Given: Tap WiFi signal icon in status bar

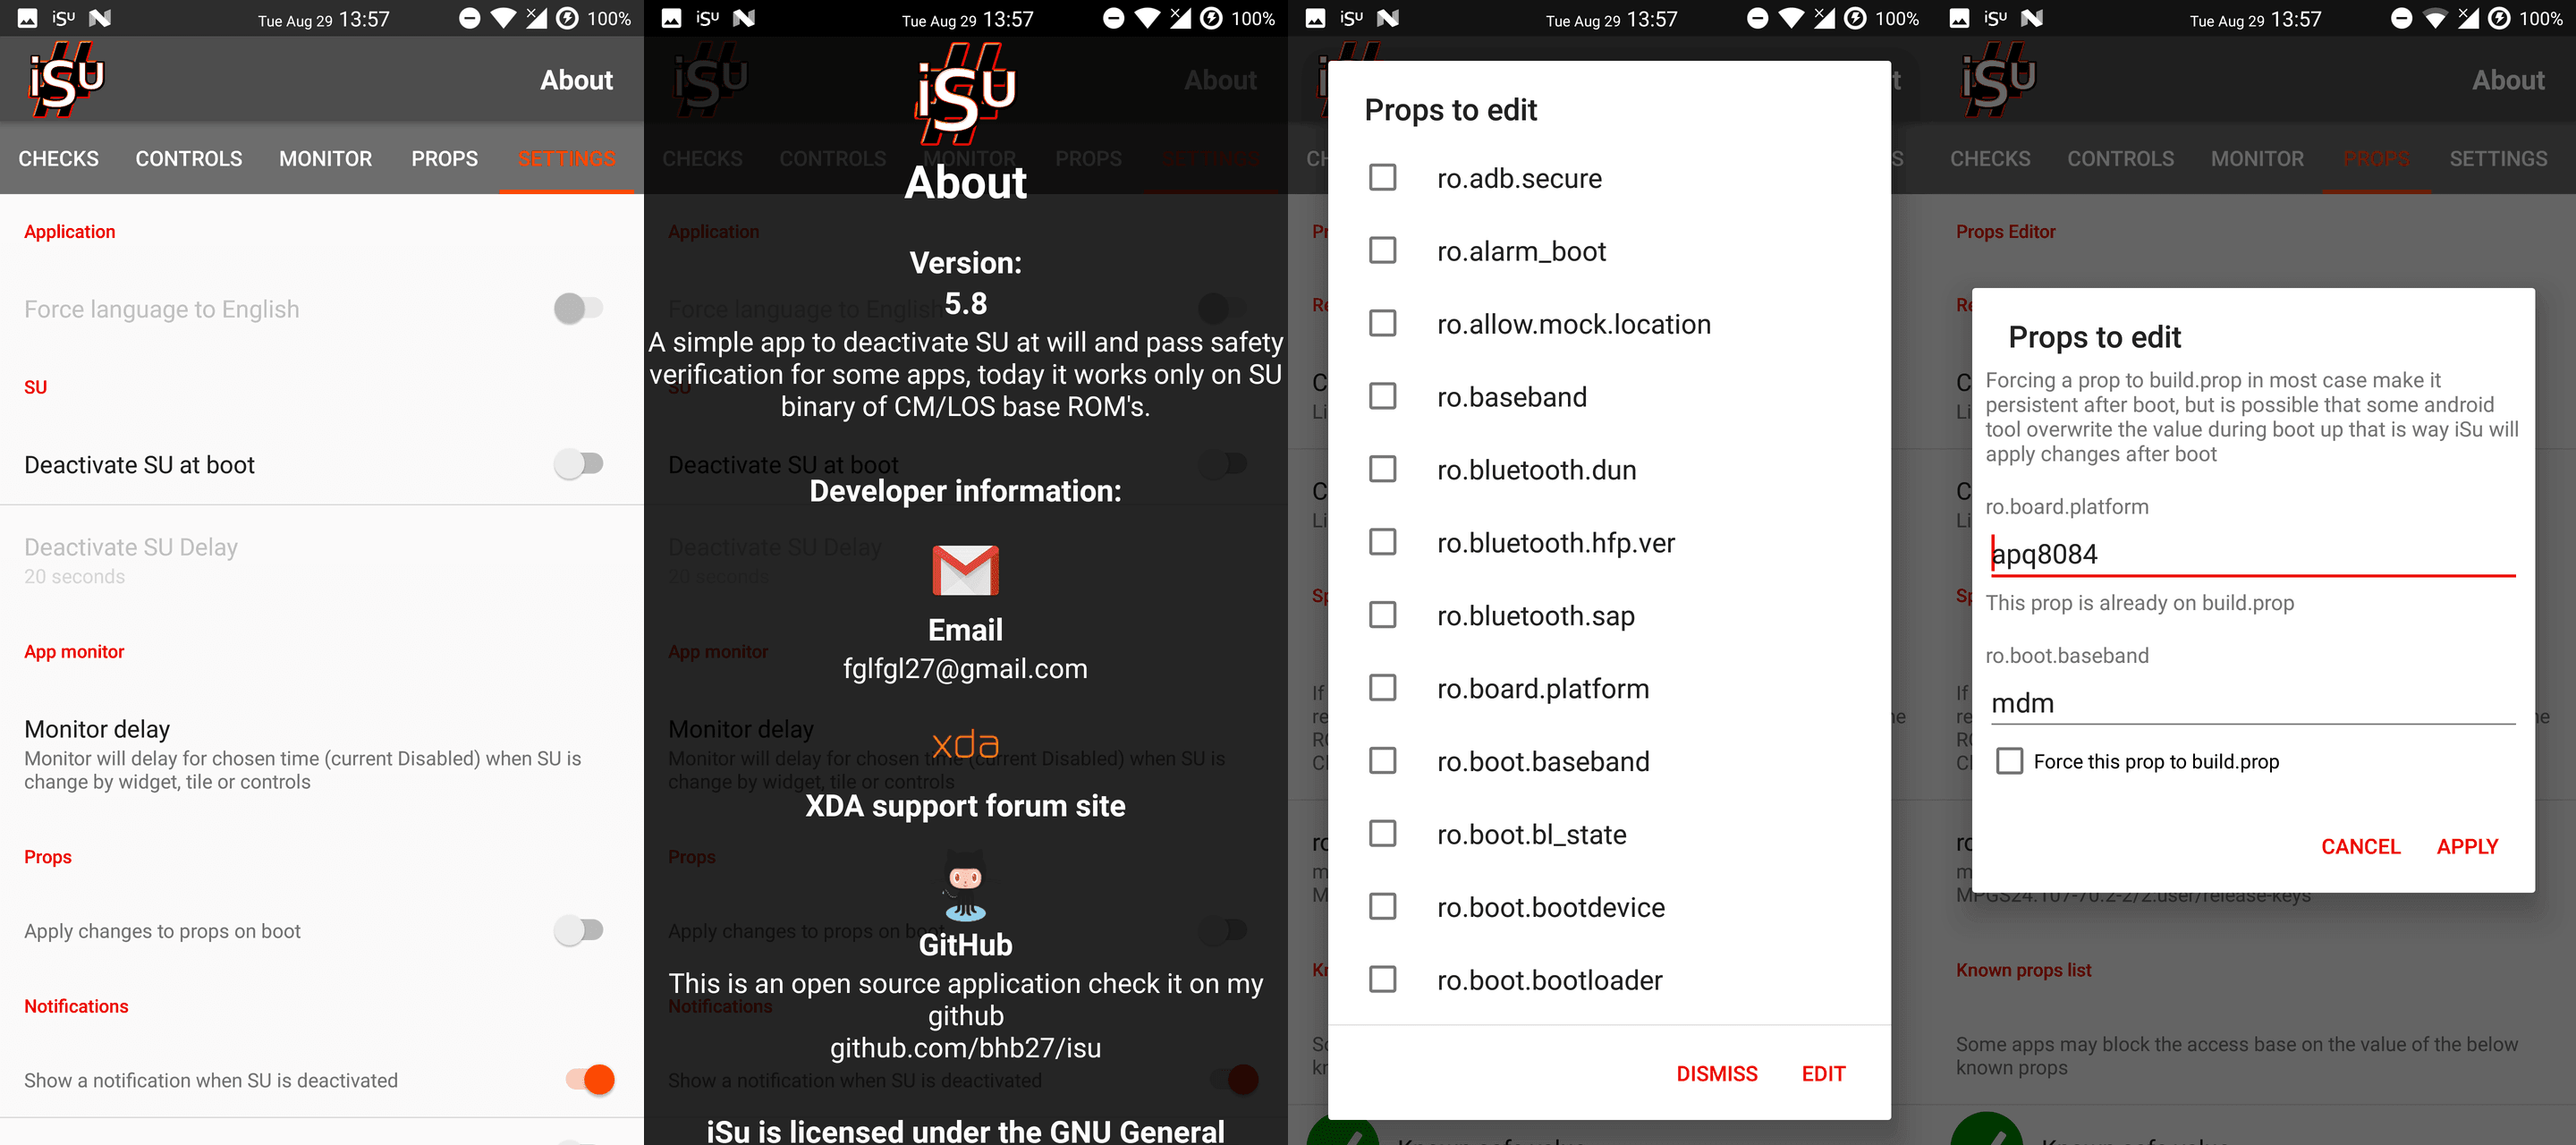Looking at the screenshot, I should 508,15.
